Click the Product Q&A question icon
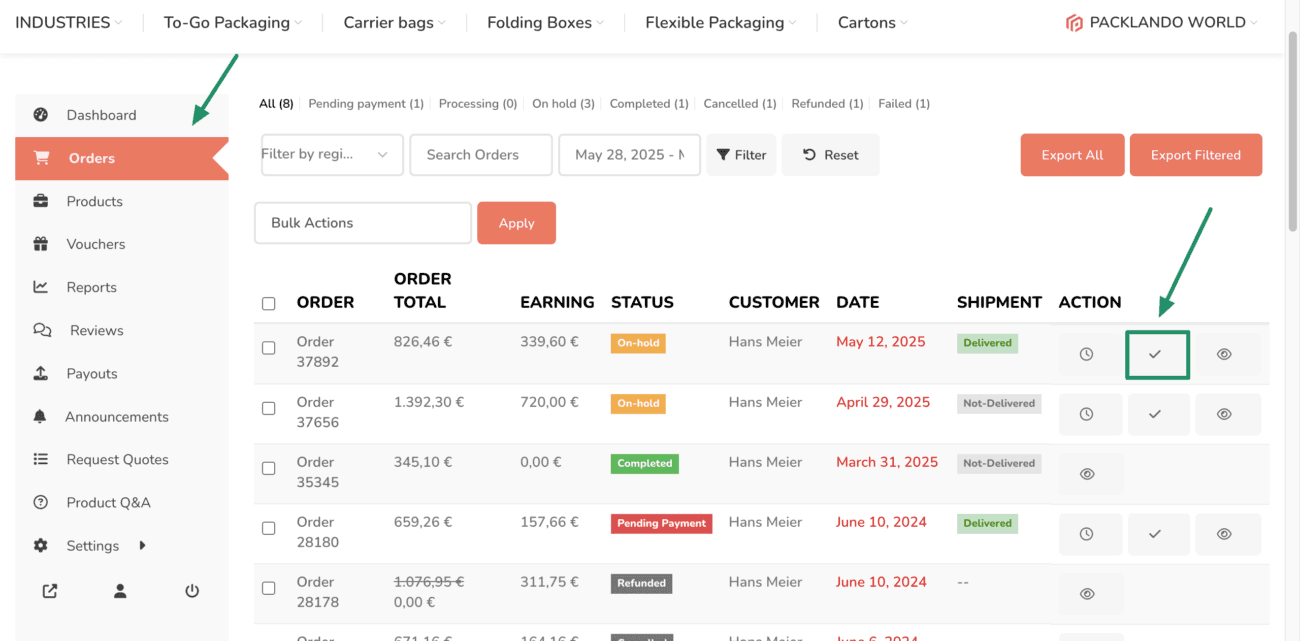Screen dimensions: 1300x641 (x=41, y=502)
